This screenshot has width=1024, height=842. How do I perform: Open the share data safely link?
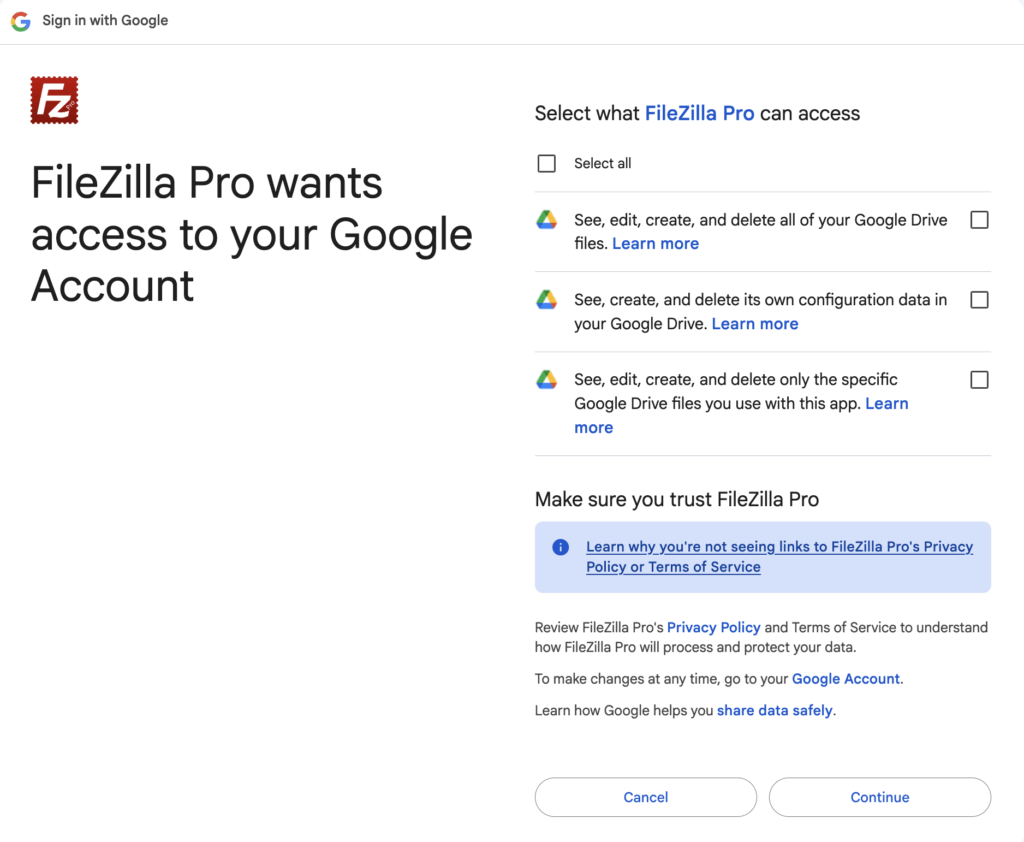tap(774, 711)
